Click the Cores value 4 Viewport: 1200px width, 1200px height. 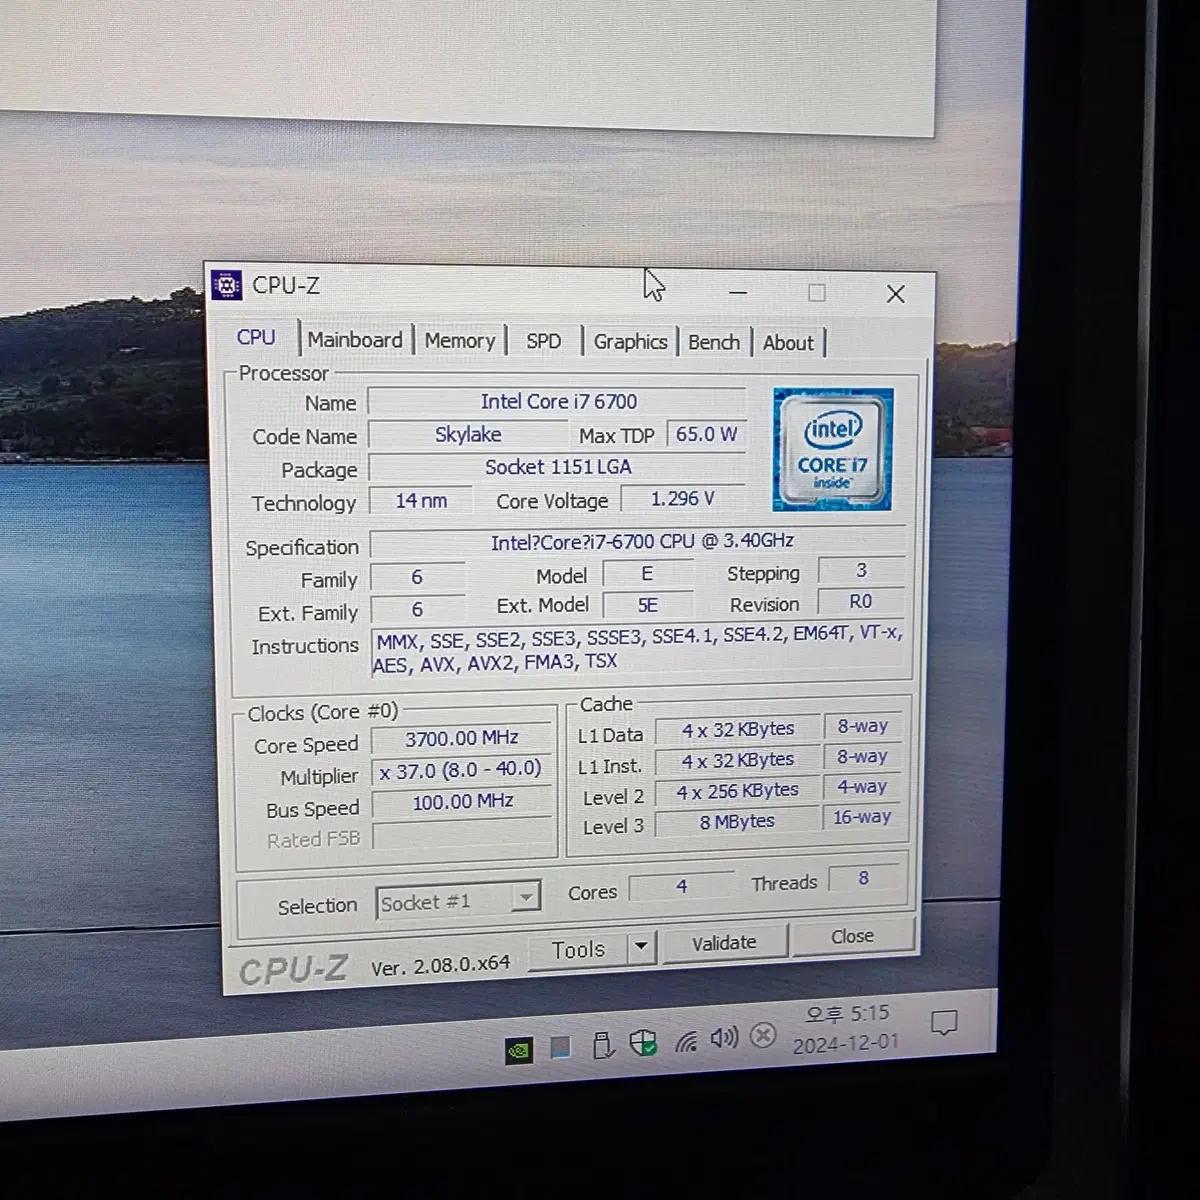click(682, 886)
